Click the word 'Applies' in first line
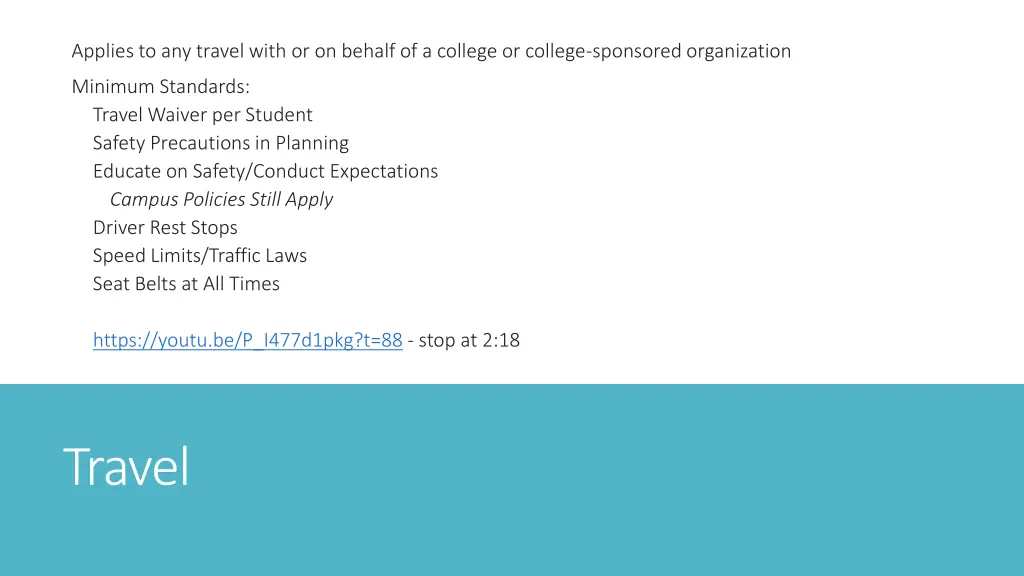1024x576 pixels. (x=102, y=51)
